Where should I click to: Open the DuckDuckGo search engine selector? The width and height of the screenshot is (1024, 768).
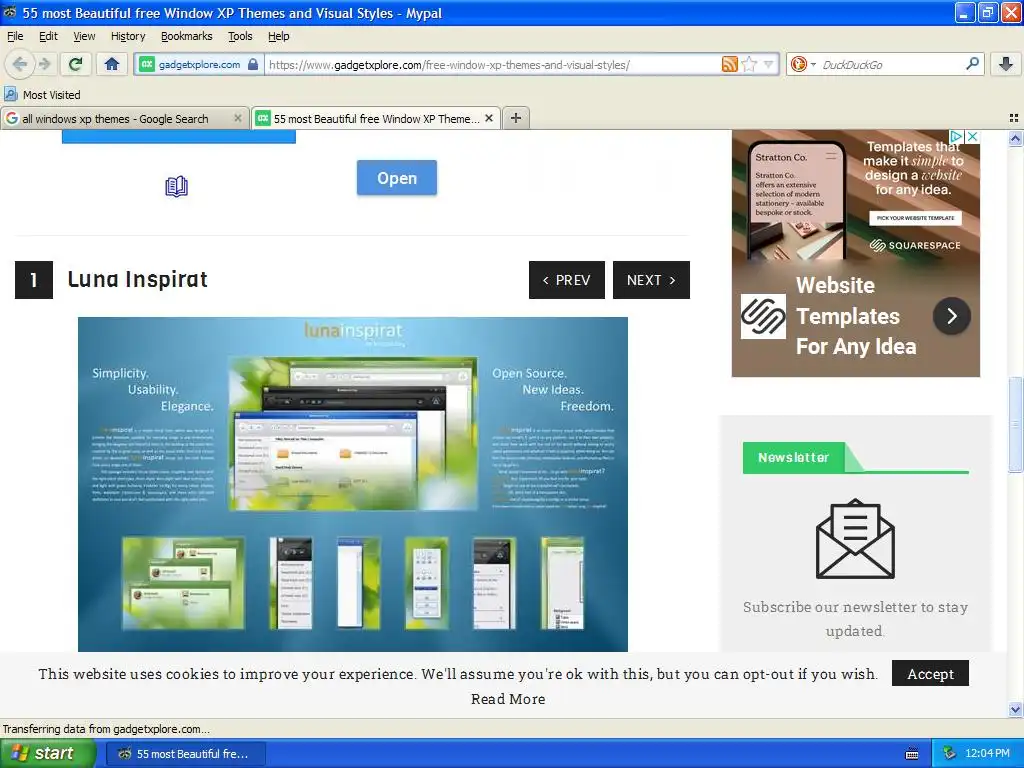point(803,64)
